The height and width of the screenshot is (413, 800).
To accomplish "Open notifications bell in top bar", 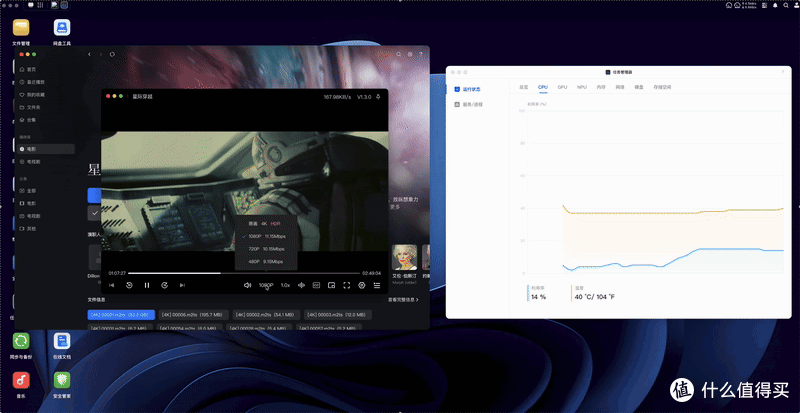I will 775,6.
